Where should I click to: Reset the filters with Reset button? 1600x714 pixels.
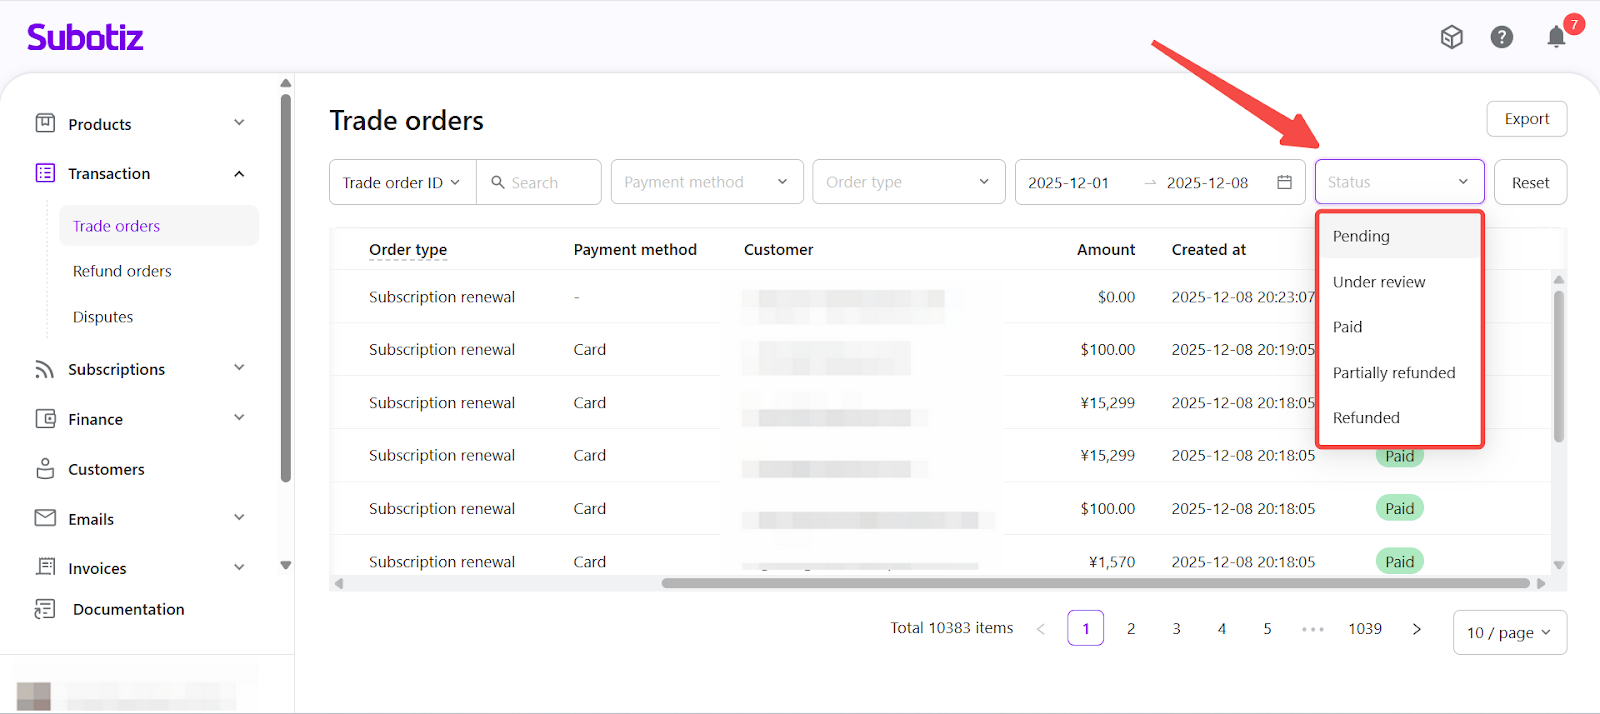(1530, 183)
